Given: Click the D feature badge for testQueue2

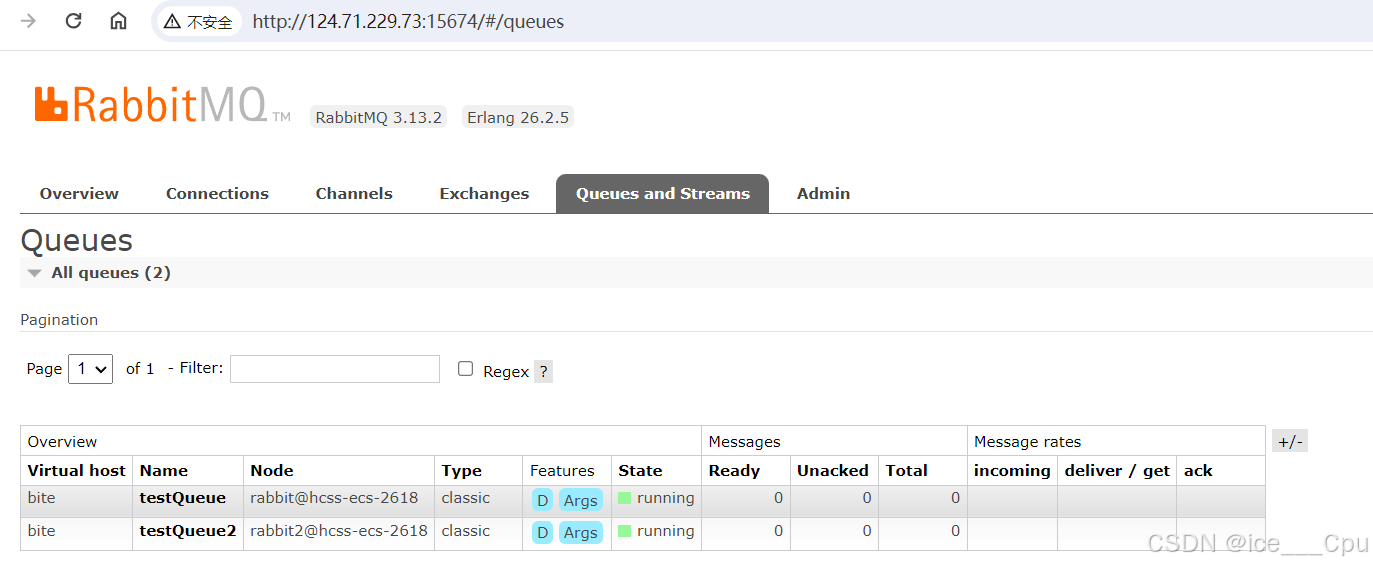Looking at the screenshot, I should pyautogui.click(x=542, y=532).
